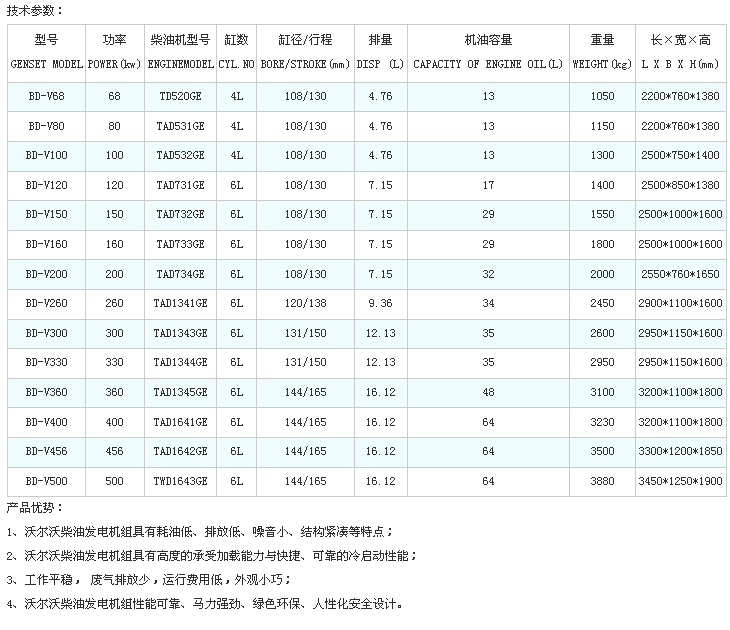The width and height of the screenshot is (730, 630).
Task: Select the TWD1643GE engine model cell
Action: tap(180, 481)
